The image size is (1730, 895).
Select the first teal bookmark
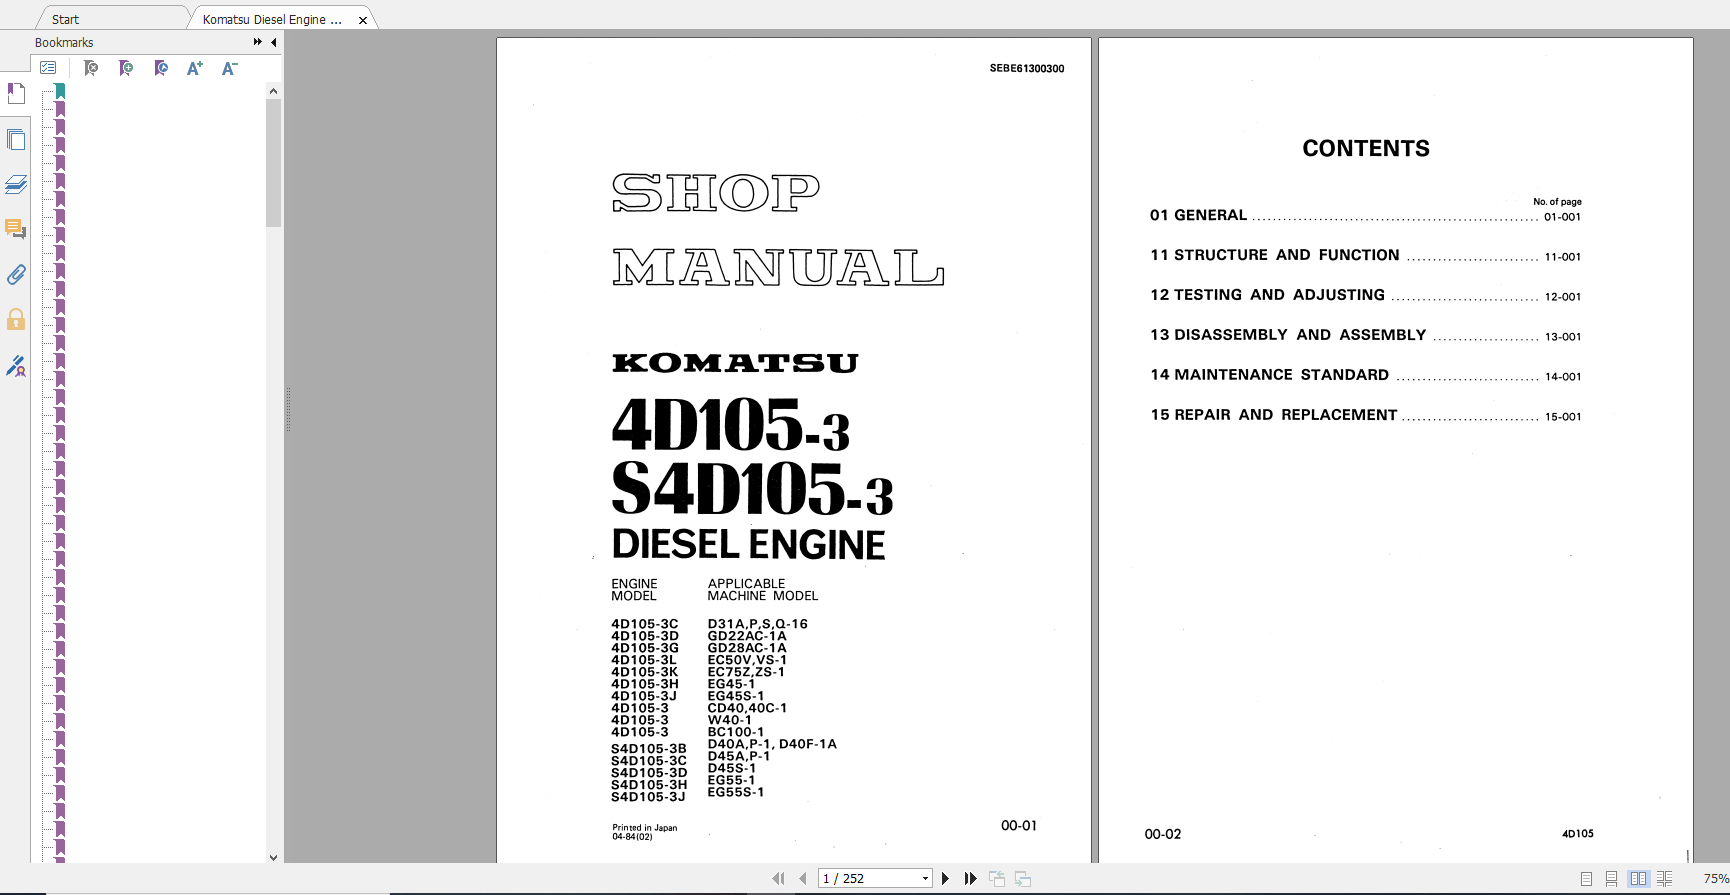[60, 91]
